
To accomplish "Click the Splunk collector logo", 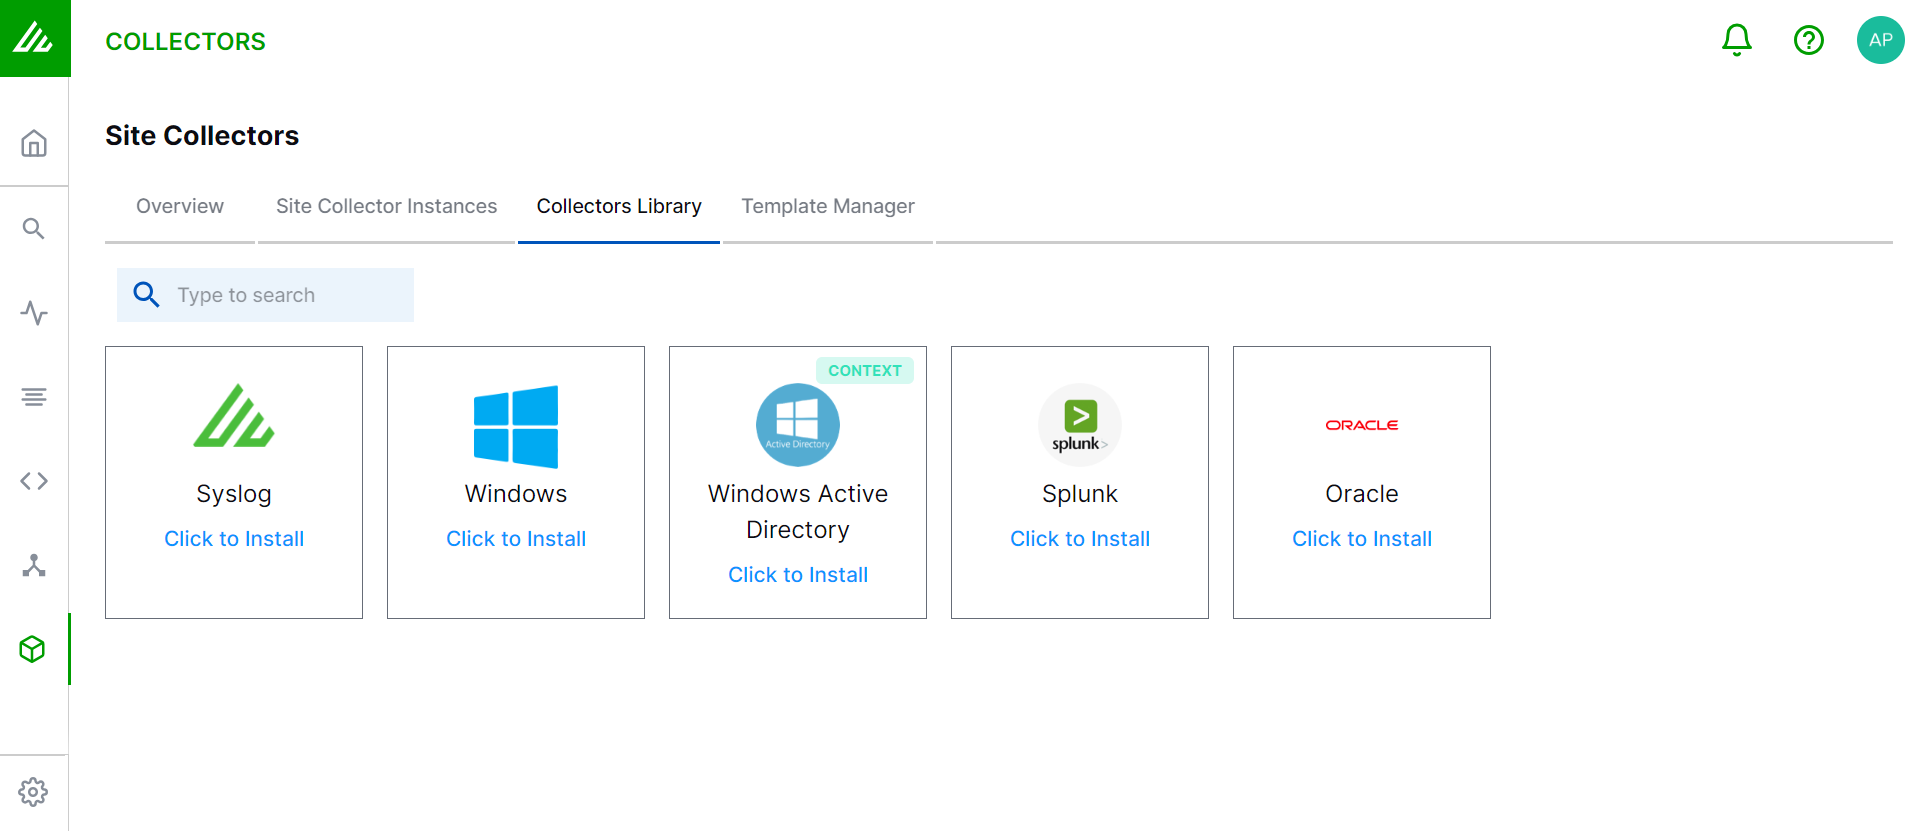I will click(1080, 425).
